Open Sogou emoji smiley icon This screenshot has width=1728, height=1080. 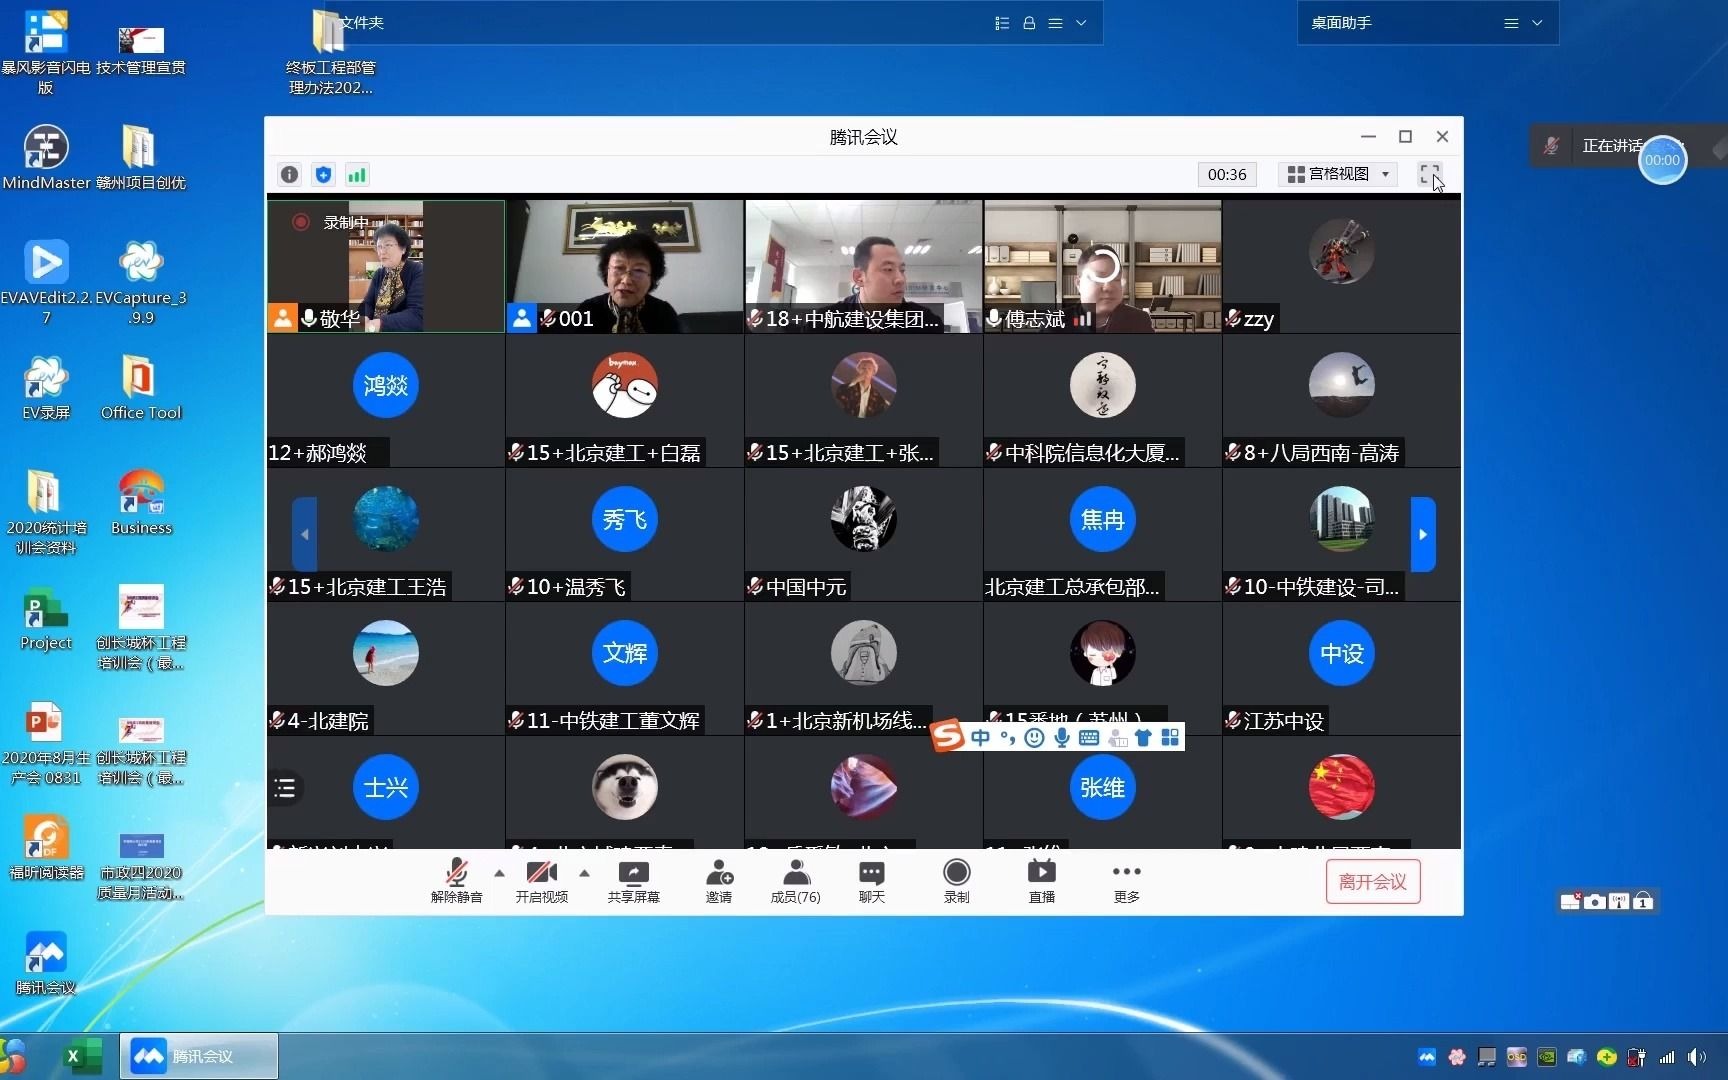(x=1035, y=738)
